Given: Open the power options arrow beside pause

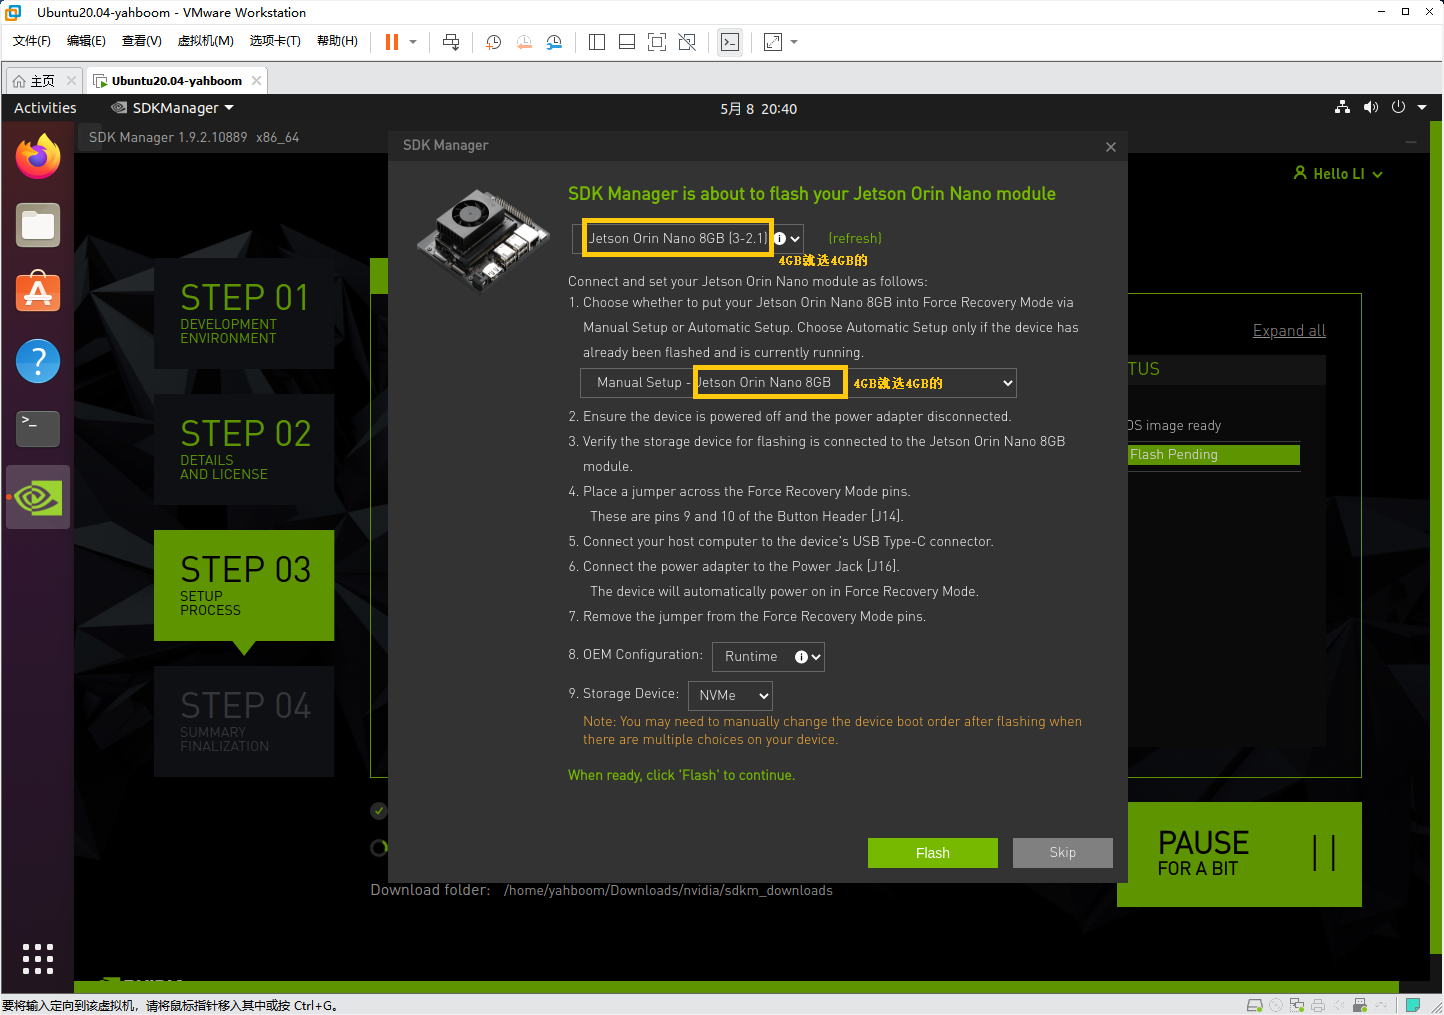Looking at the screenshot, I should coord(413,42).
